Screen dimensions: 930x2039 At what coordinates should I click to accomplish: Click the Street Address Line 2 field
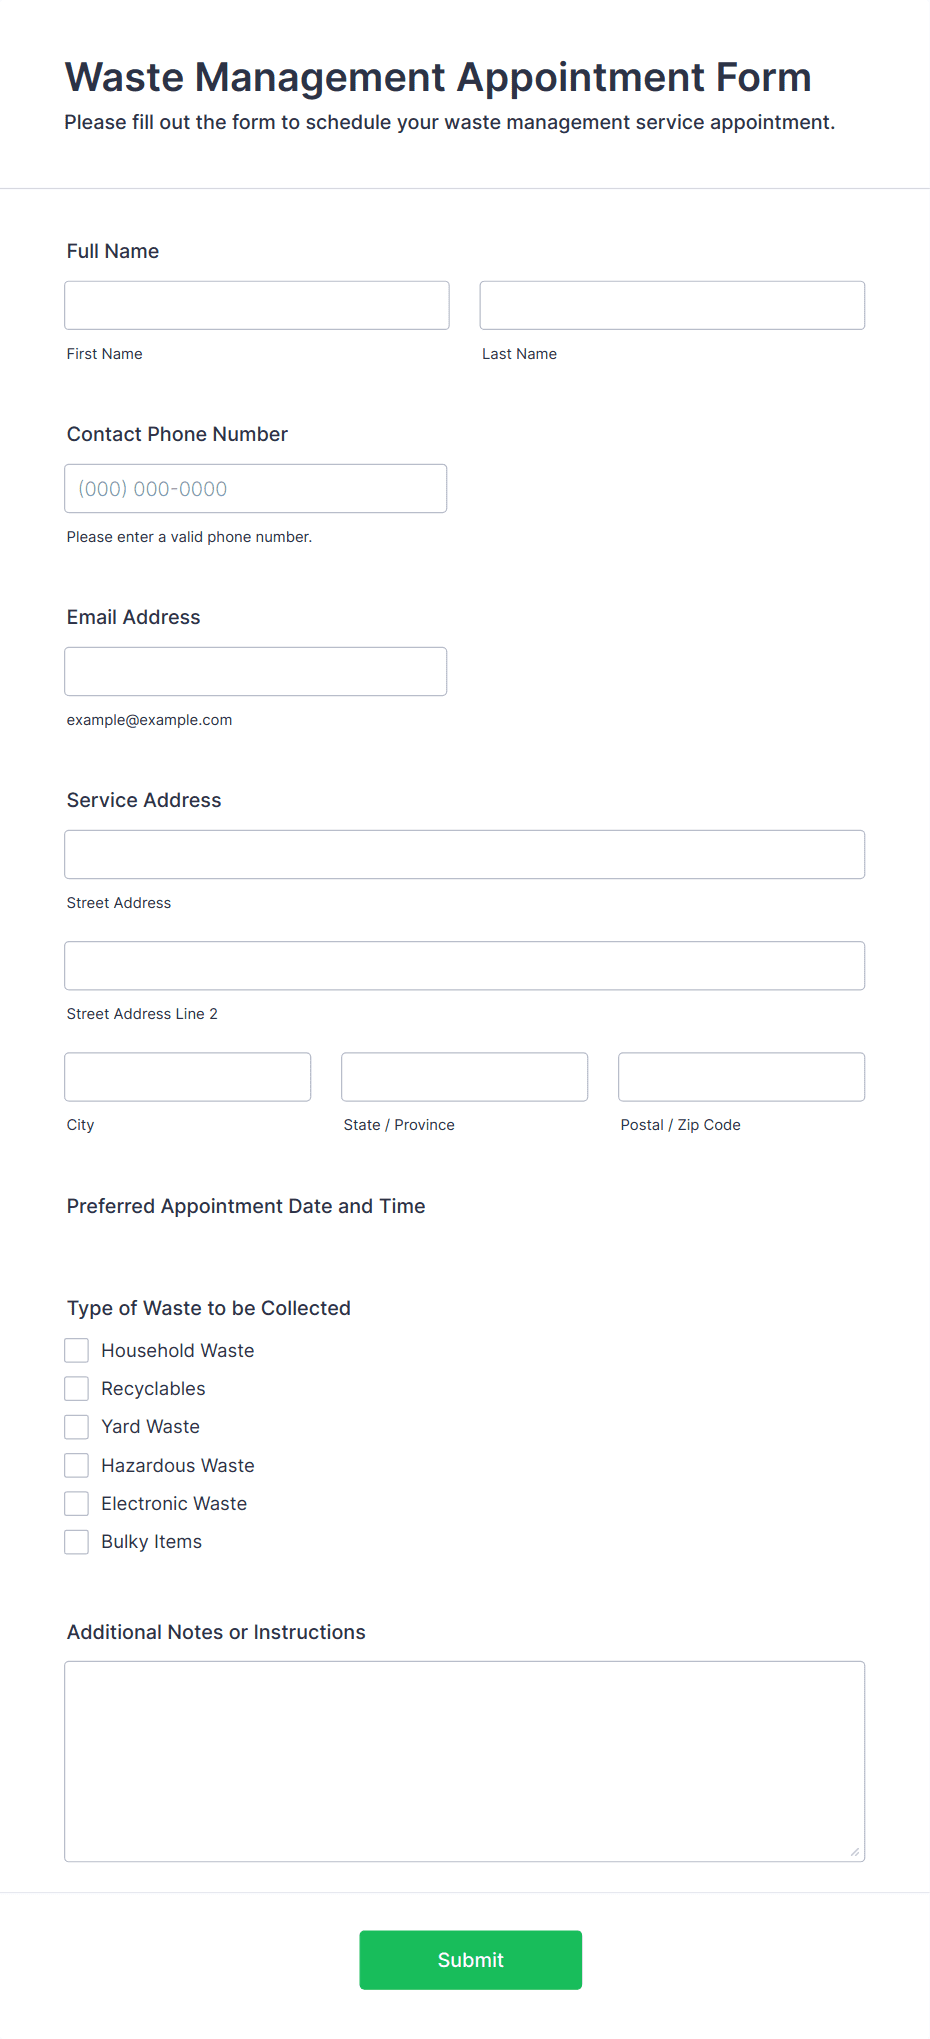tap(465, 965)
